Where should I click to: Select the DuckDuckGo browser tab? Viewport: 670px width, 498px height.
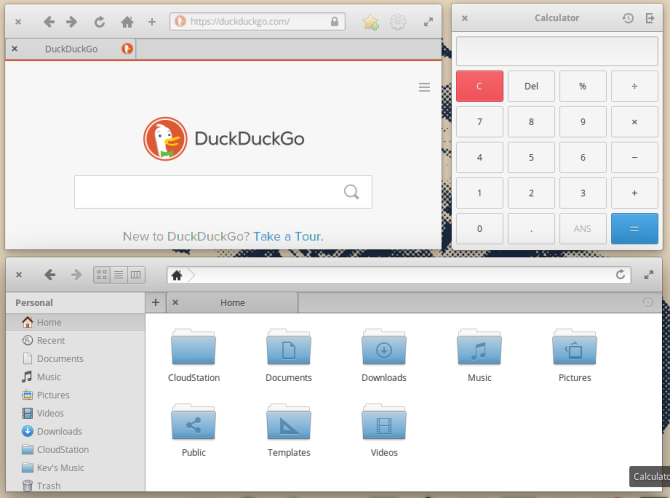point(71,49)
